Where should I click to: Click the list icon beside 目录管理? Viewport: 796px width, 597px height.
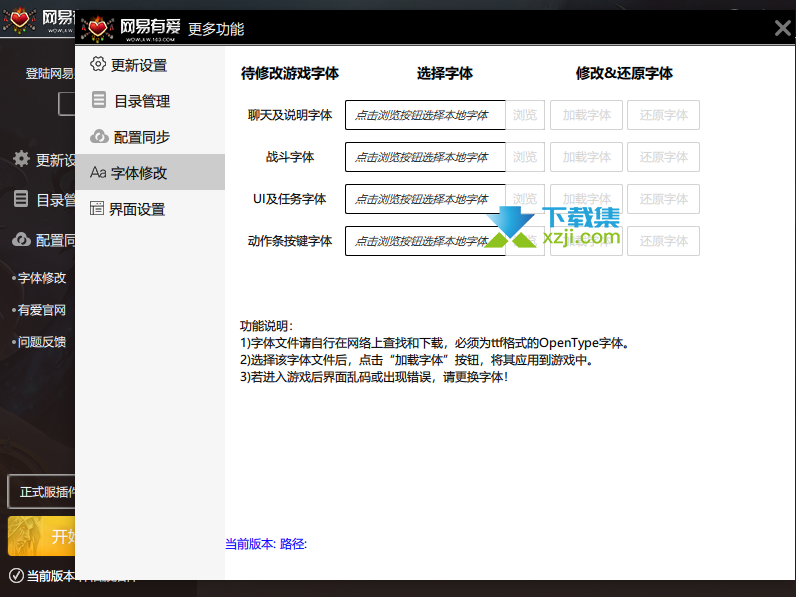coord(98,101)
